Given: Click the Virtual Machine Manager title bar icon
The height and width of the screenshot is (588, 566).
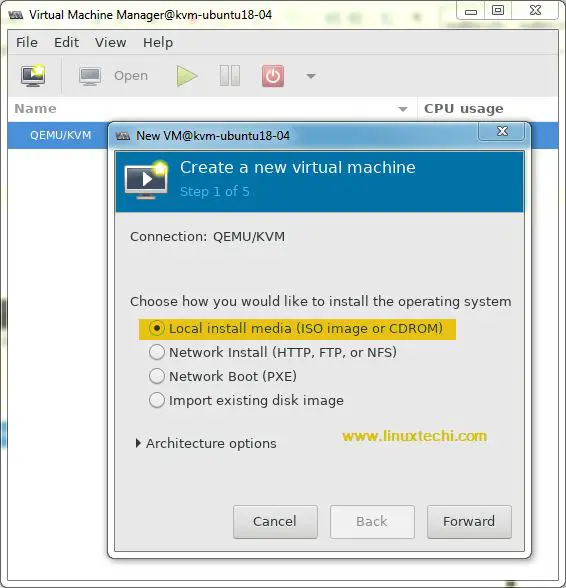Looking at the screenshot, I should [16, 15].
